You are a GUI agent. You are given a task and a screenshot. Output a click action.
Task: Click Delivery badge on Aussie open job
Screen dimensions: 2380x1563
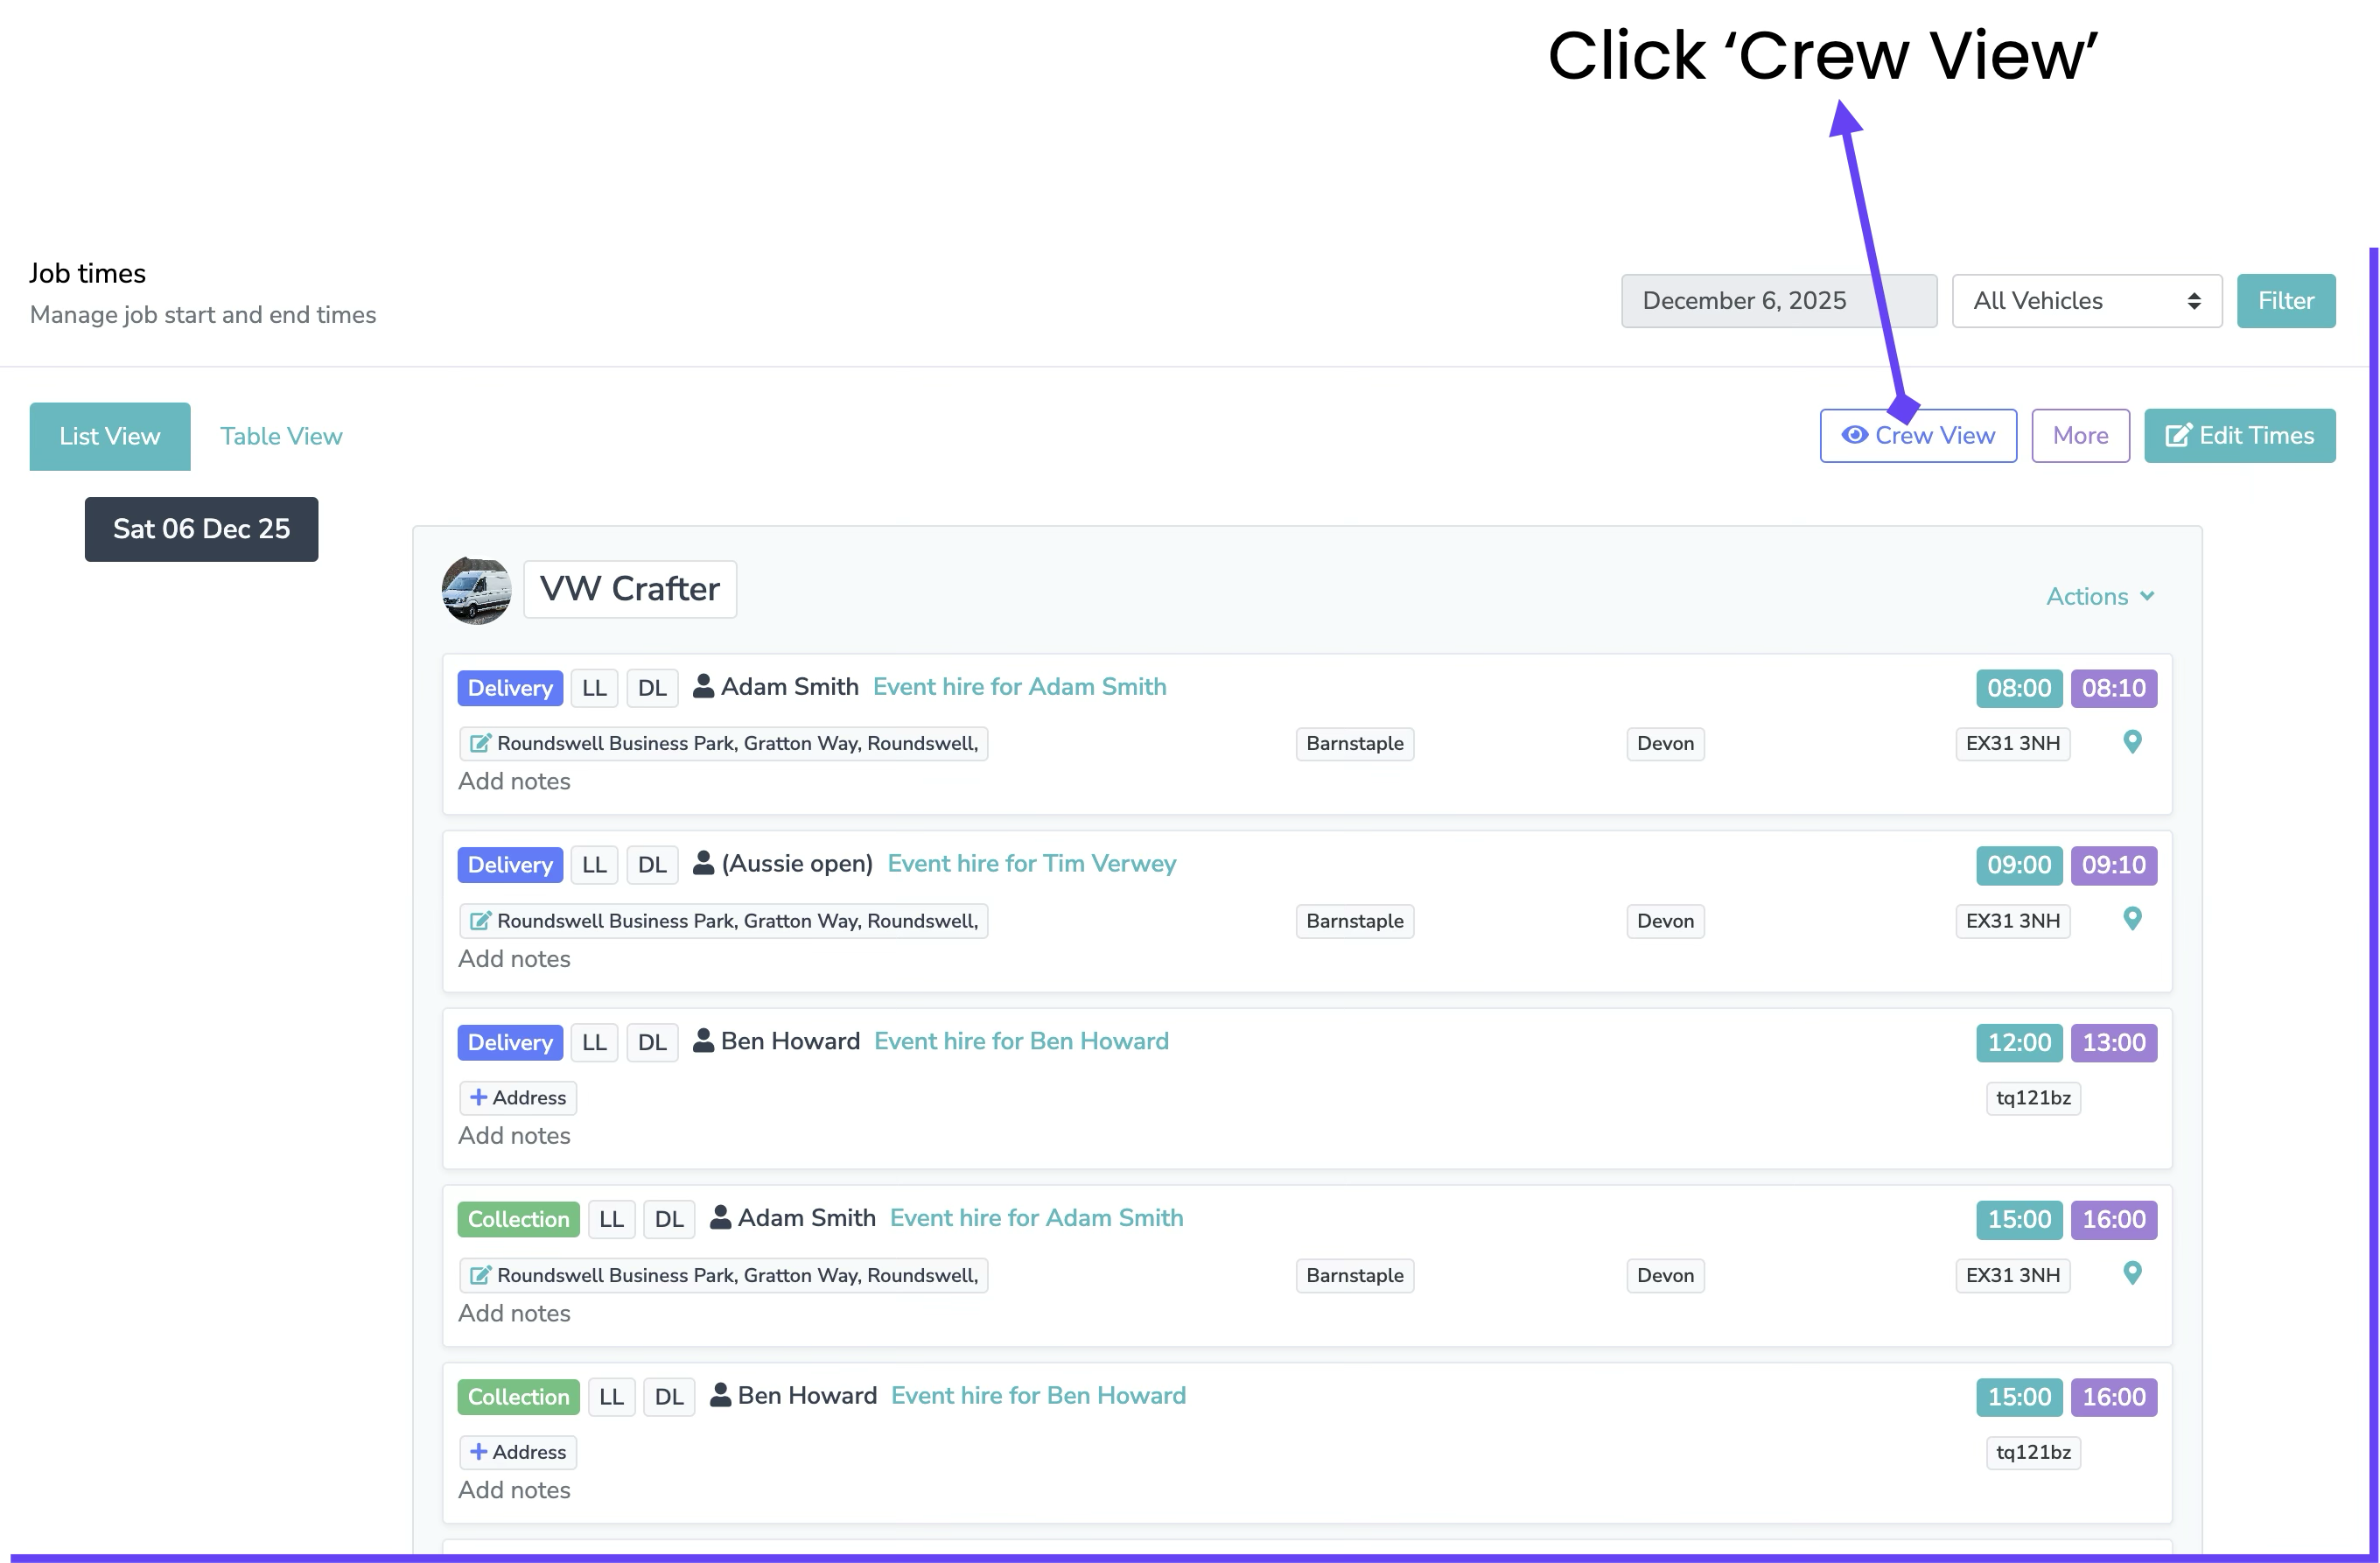click(510, 865)
